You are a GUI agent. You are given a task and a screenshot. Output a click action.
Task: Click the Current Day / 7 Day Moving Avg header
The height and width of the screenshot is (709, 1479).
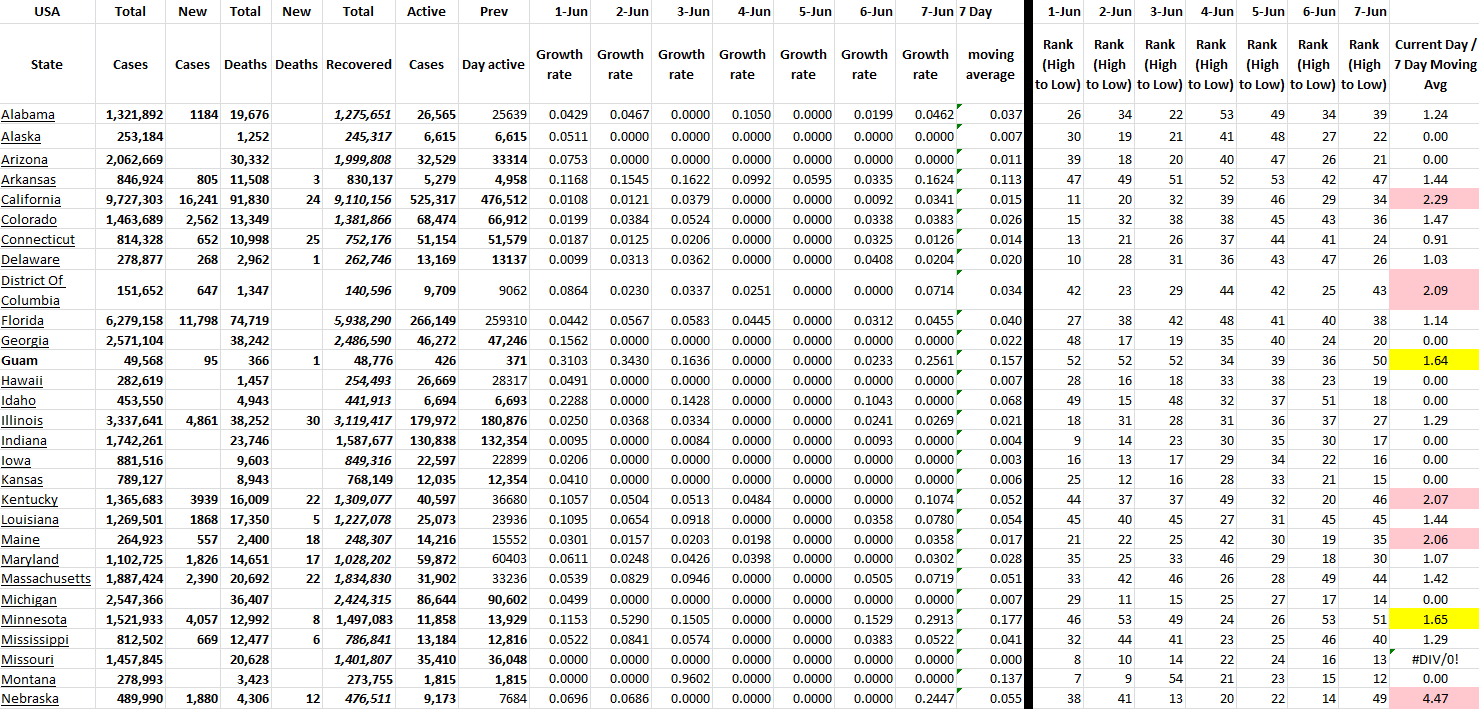[1434, 65]
